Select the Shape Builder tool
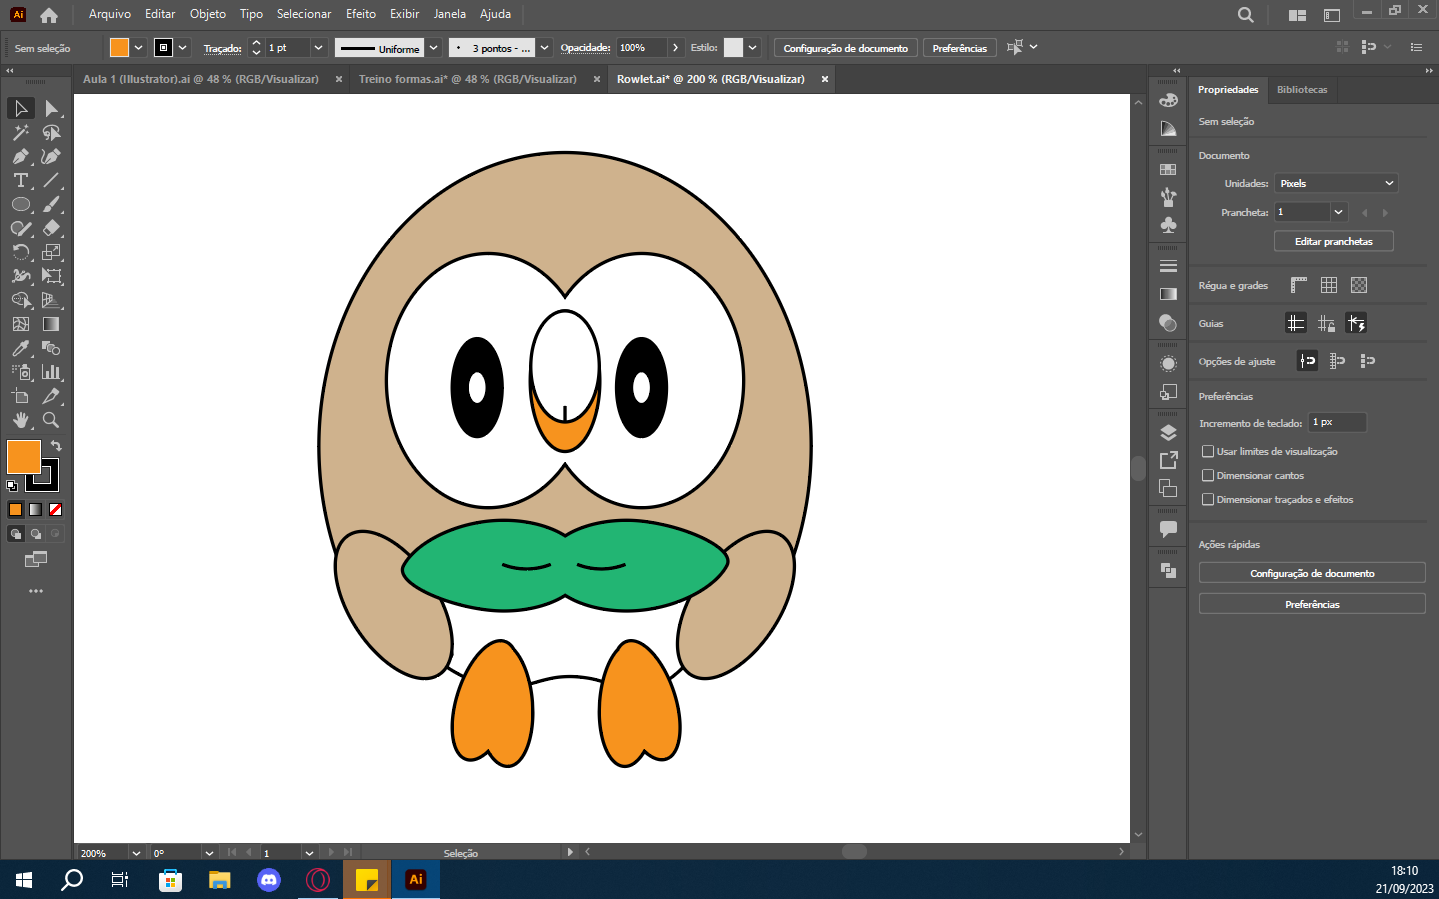The height and width of the screenshot is (899, 1439). (x=21, y=300)
